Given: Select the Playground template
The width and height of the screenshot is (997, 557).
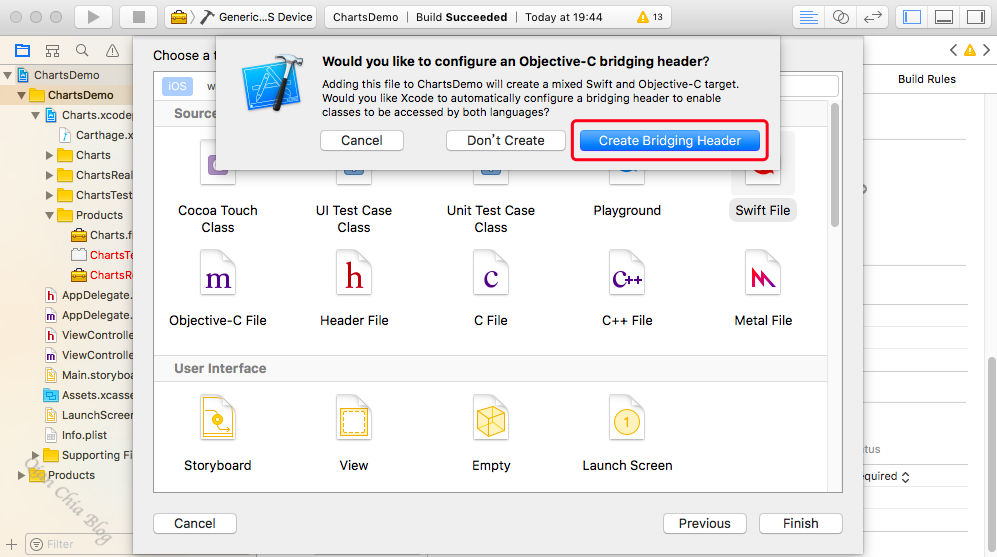Looking at the screenshot, I should pyautogui.click(x=627, y=210).
